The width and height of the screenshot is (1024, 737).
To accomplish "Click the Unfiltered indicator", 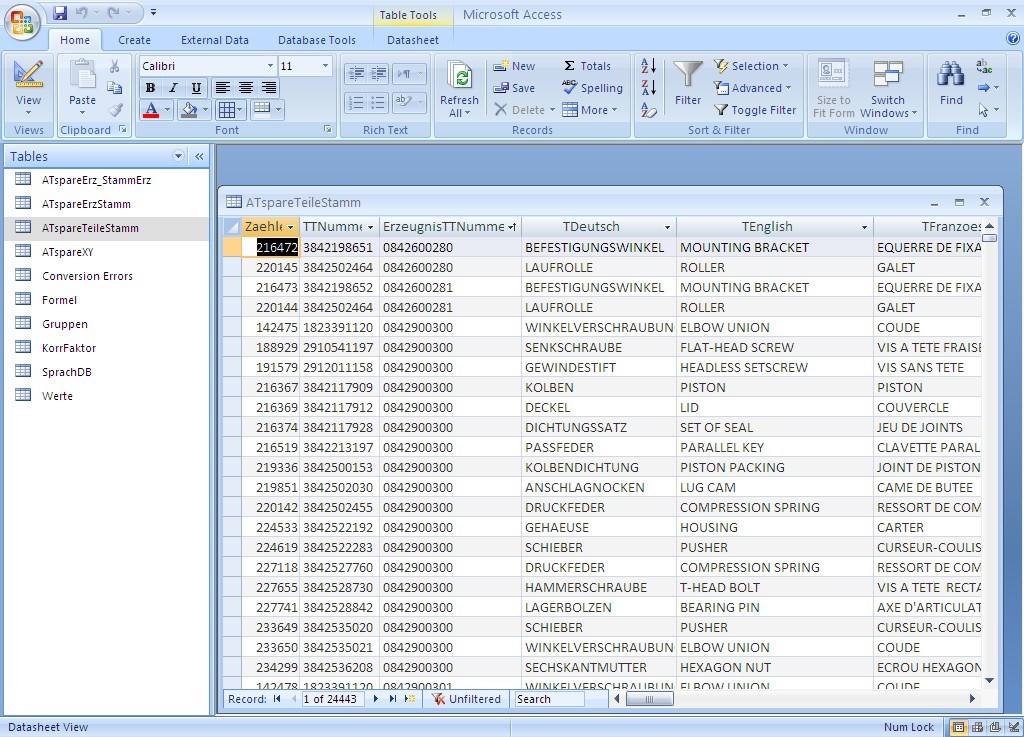I will pyautogui.click(x=467, y=699).
